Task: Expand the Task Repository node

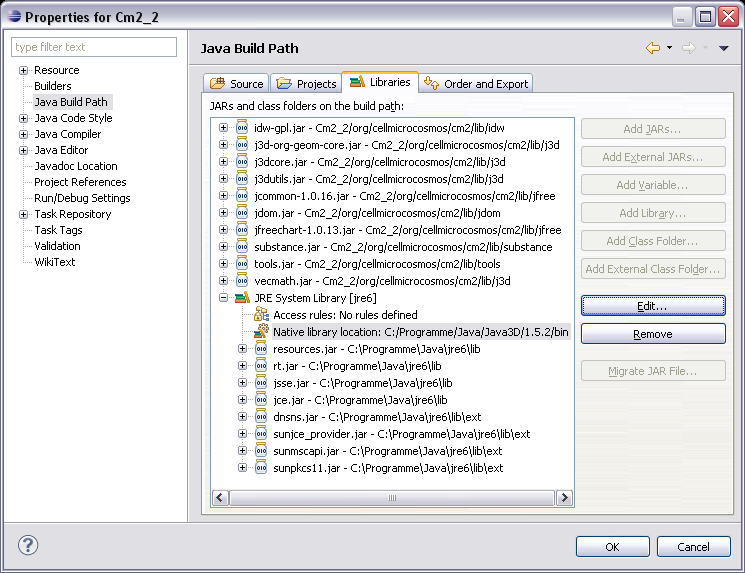Action: coord(23,214)
